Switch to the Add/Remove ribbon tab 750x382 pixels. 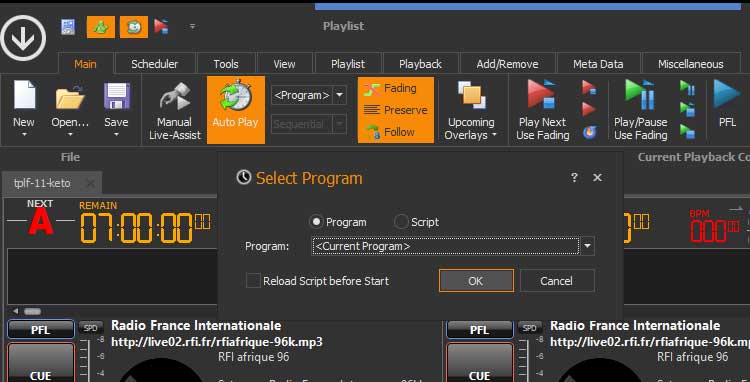507,64
